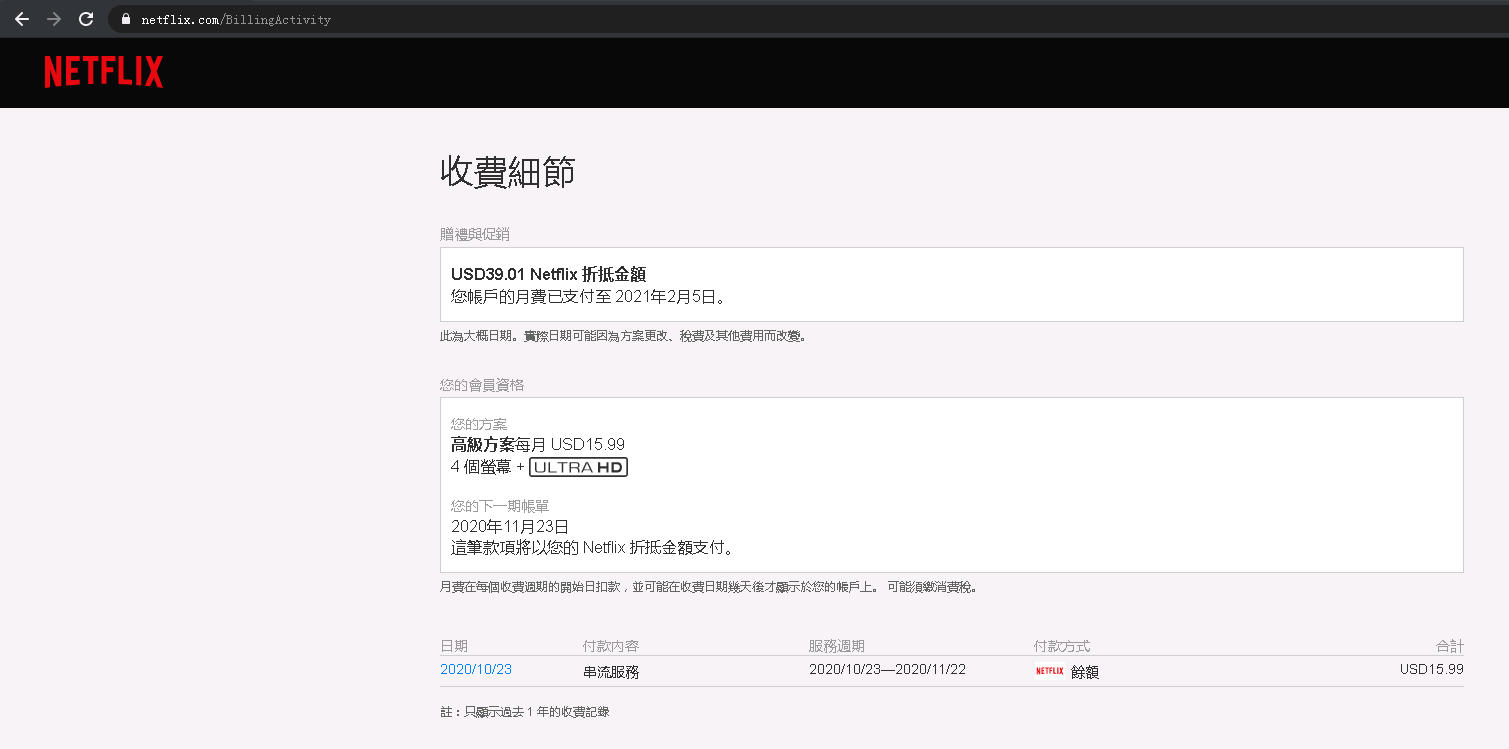Click the 這筆款項將以您的 Netflix 折抵金額支付 line
Image resolution: width=1509 pixels, height=749 pixels.
tap(593, 547)
